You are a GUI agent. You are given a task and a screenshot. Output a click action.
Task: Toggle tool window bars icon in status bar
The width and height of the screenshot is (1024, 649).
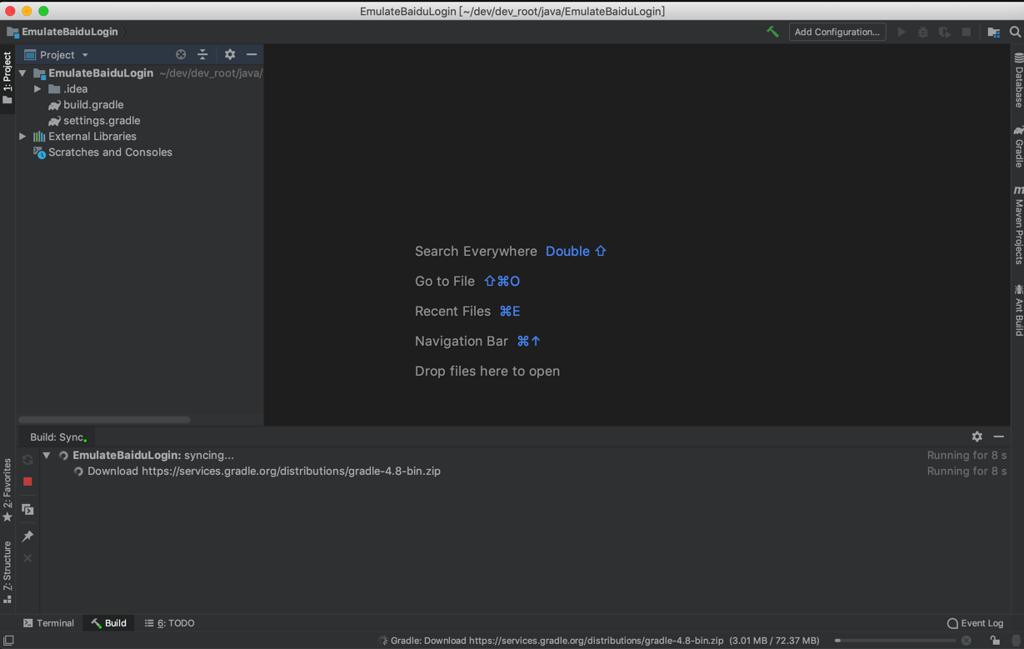pos(8,641)
